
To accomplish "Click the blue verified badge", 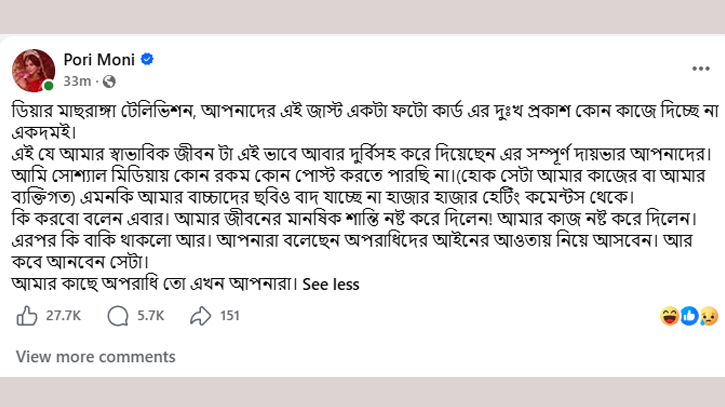I will [x=147, y=59].
